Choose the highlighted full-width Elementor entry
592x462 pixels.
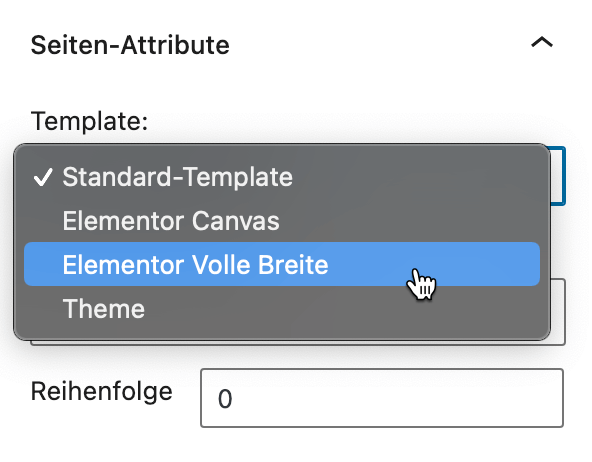click(x=282, y=264)
